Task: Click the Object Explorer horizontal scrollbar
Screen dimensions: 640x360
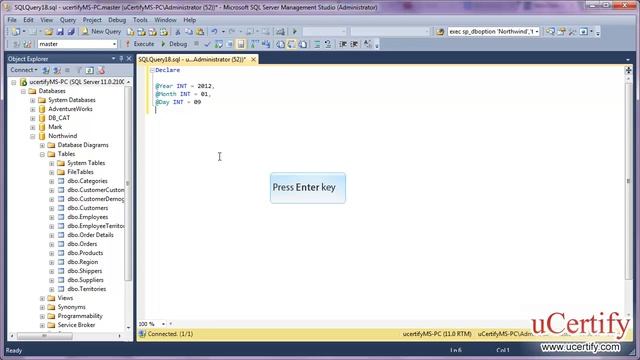Action: [44, 336]
